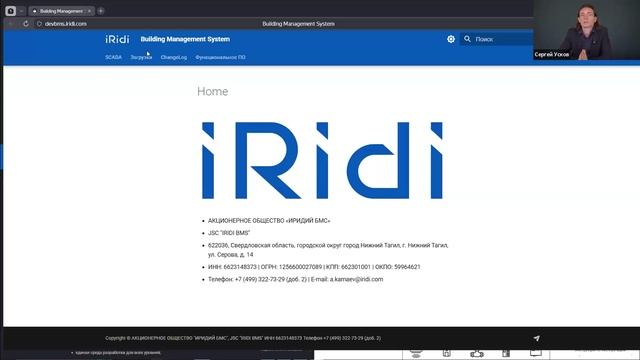
Task: Click the address line starting 622036
Action: (x=328, y=249)
